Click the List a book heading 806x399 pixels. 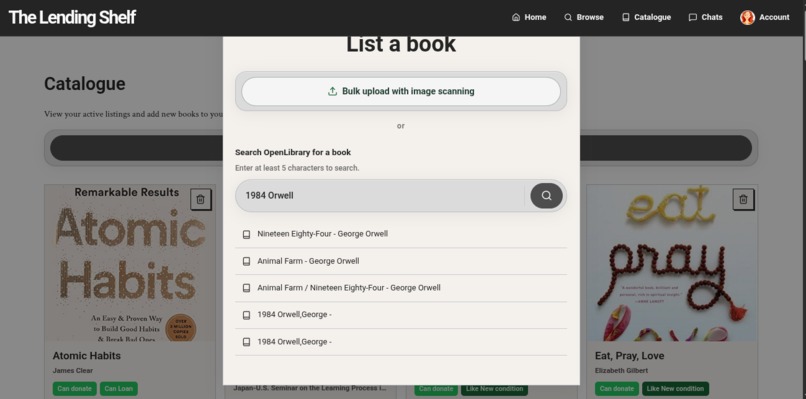click(401, 44)
